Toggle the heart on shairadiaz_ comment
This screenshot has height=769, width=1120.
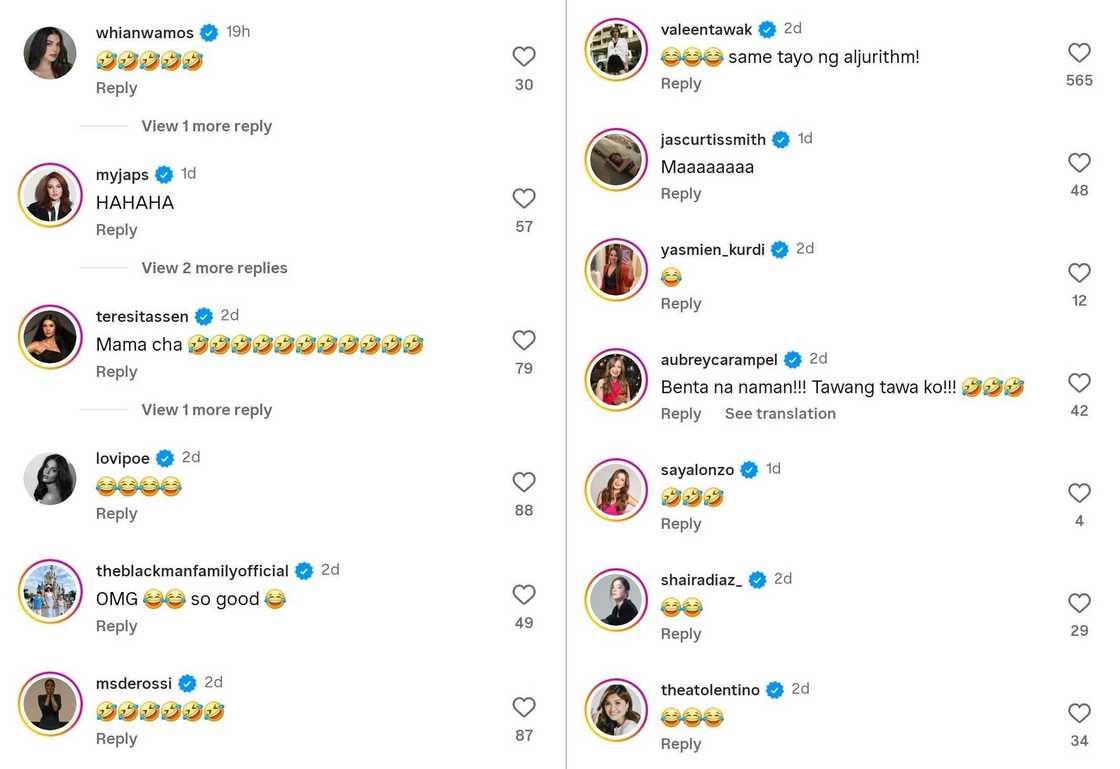[x=1079, y=603]
